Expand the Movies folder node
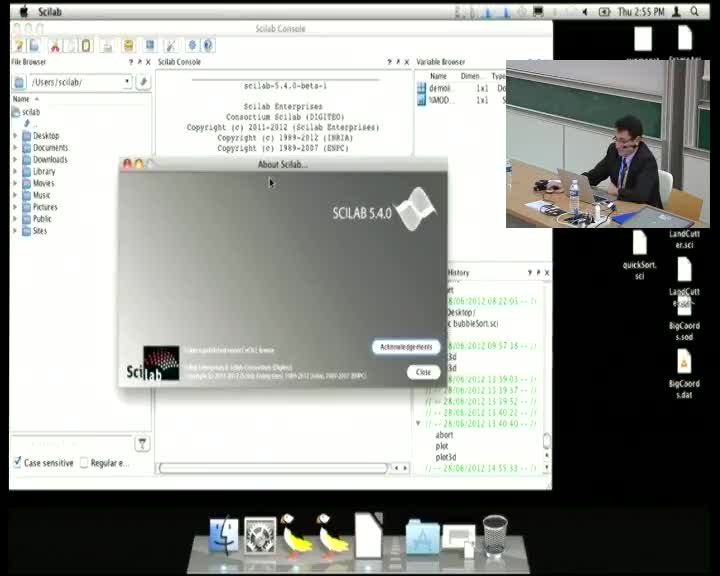The image size is (720, 576). 15,183
